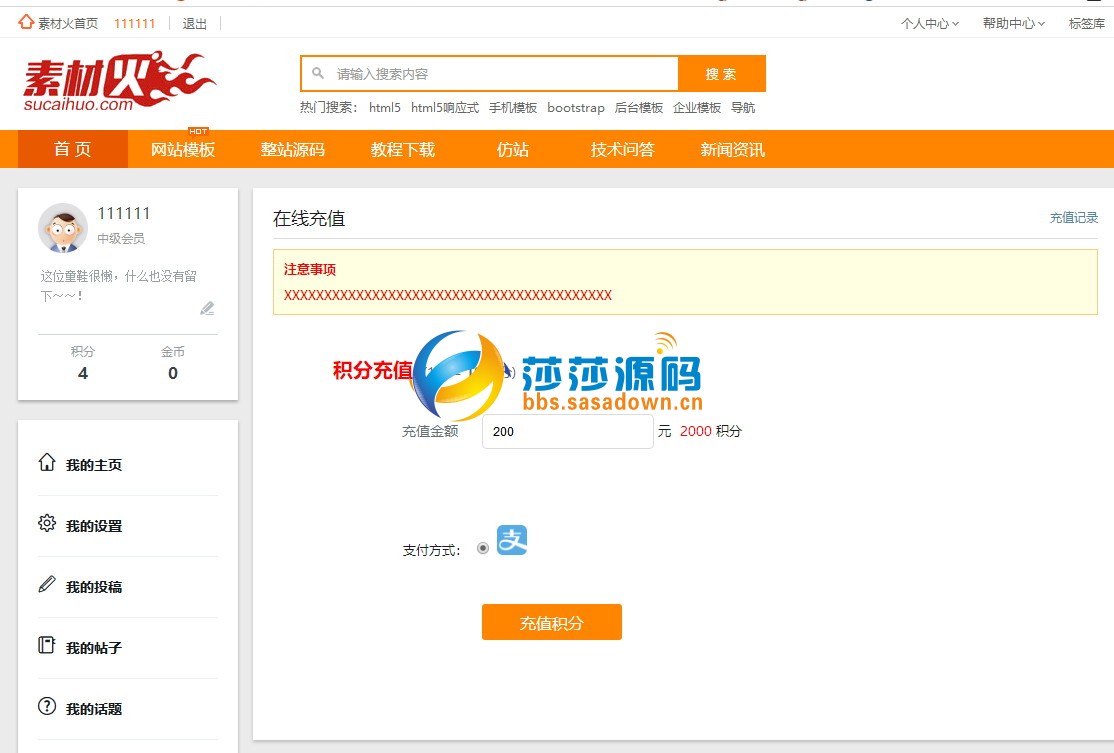
Task: Click hot search term 导航
Action: tap(743, 107)
